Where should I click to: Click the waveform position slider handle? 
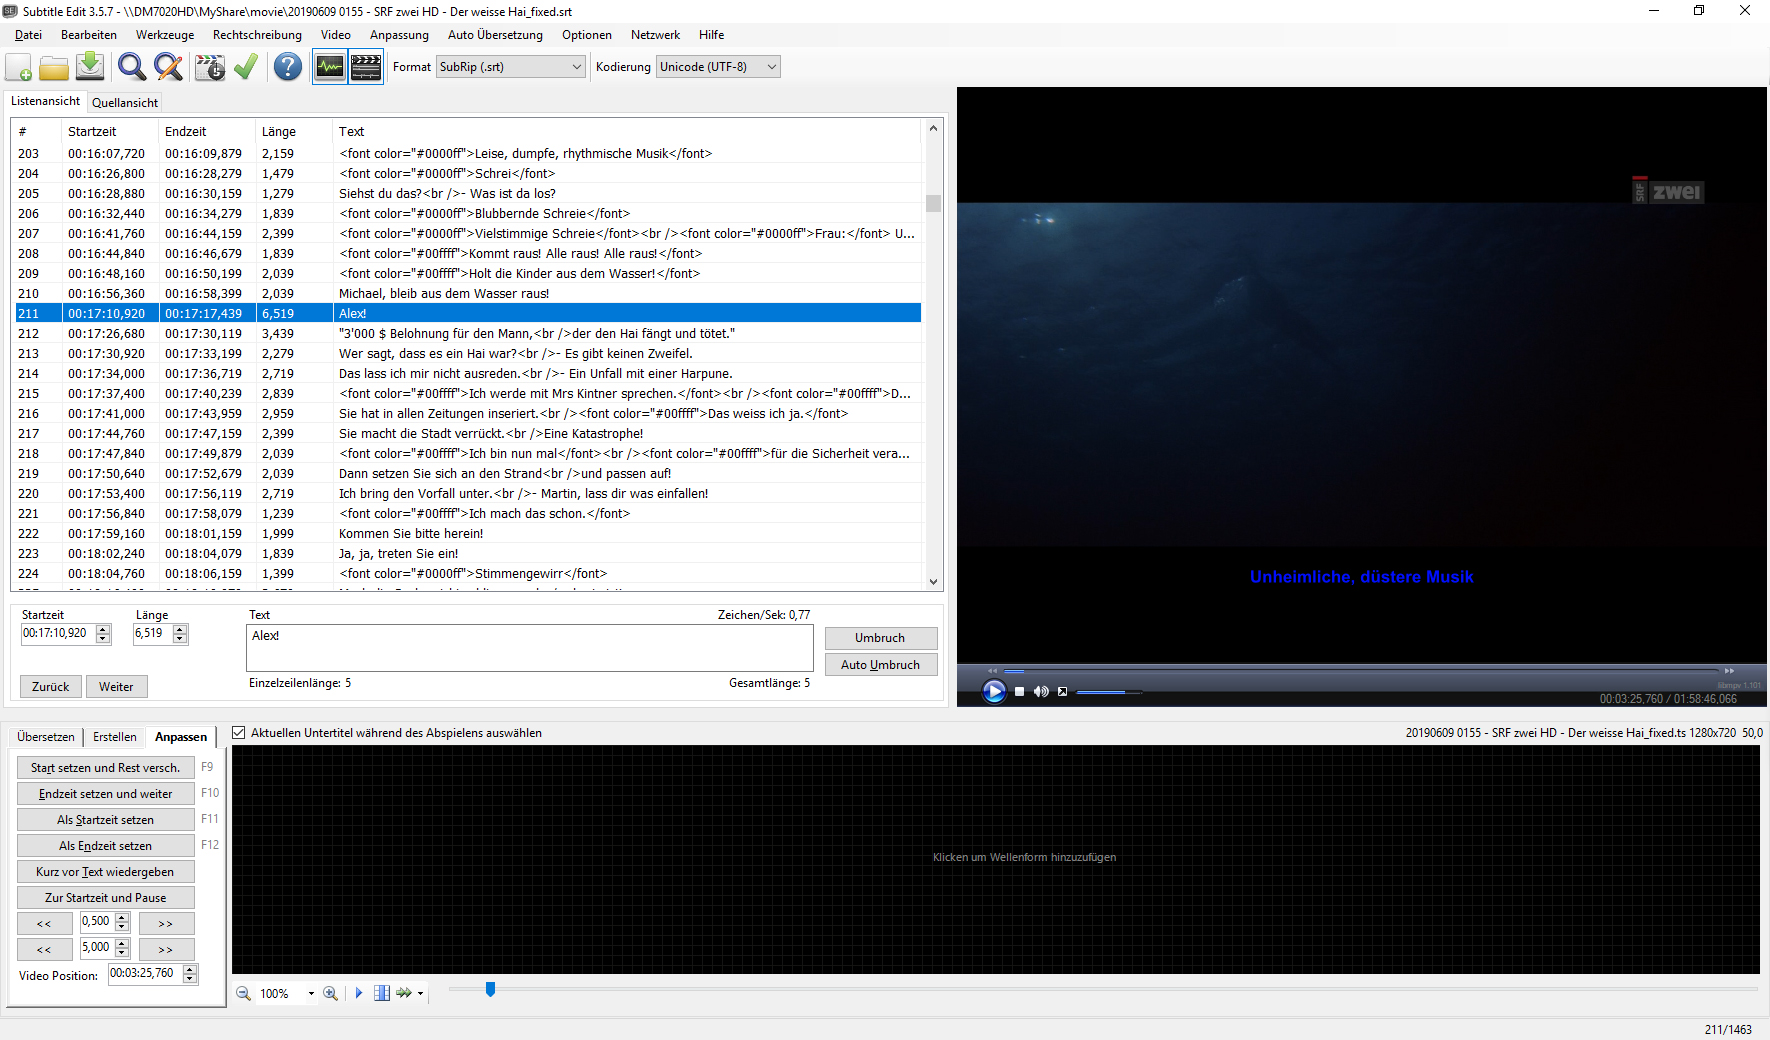click(x=490, y=989)
